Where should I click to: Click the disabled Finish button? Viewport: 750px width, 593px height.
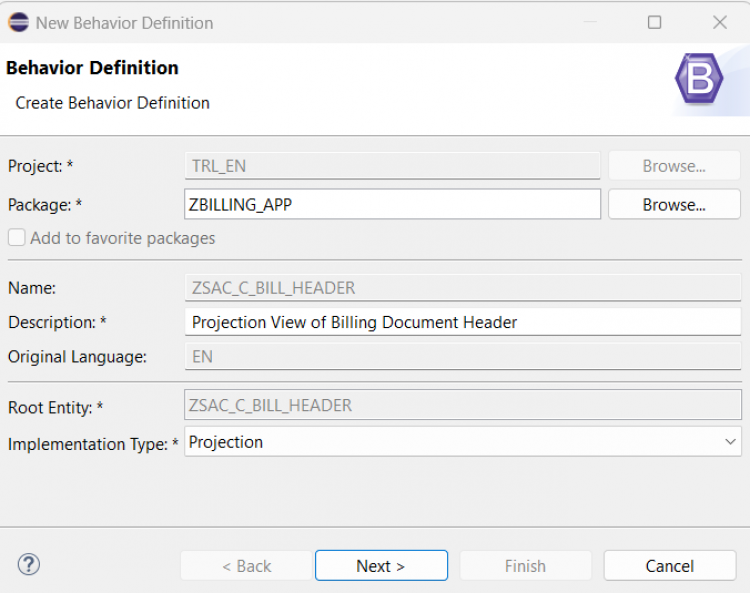tap(525, 566)
